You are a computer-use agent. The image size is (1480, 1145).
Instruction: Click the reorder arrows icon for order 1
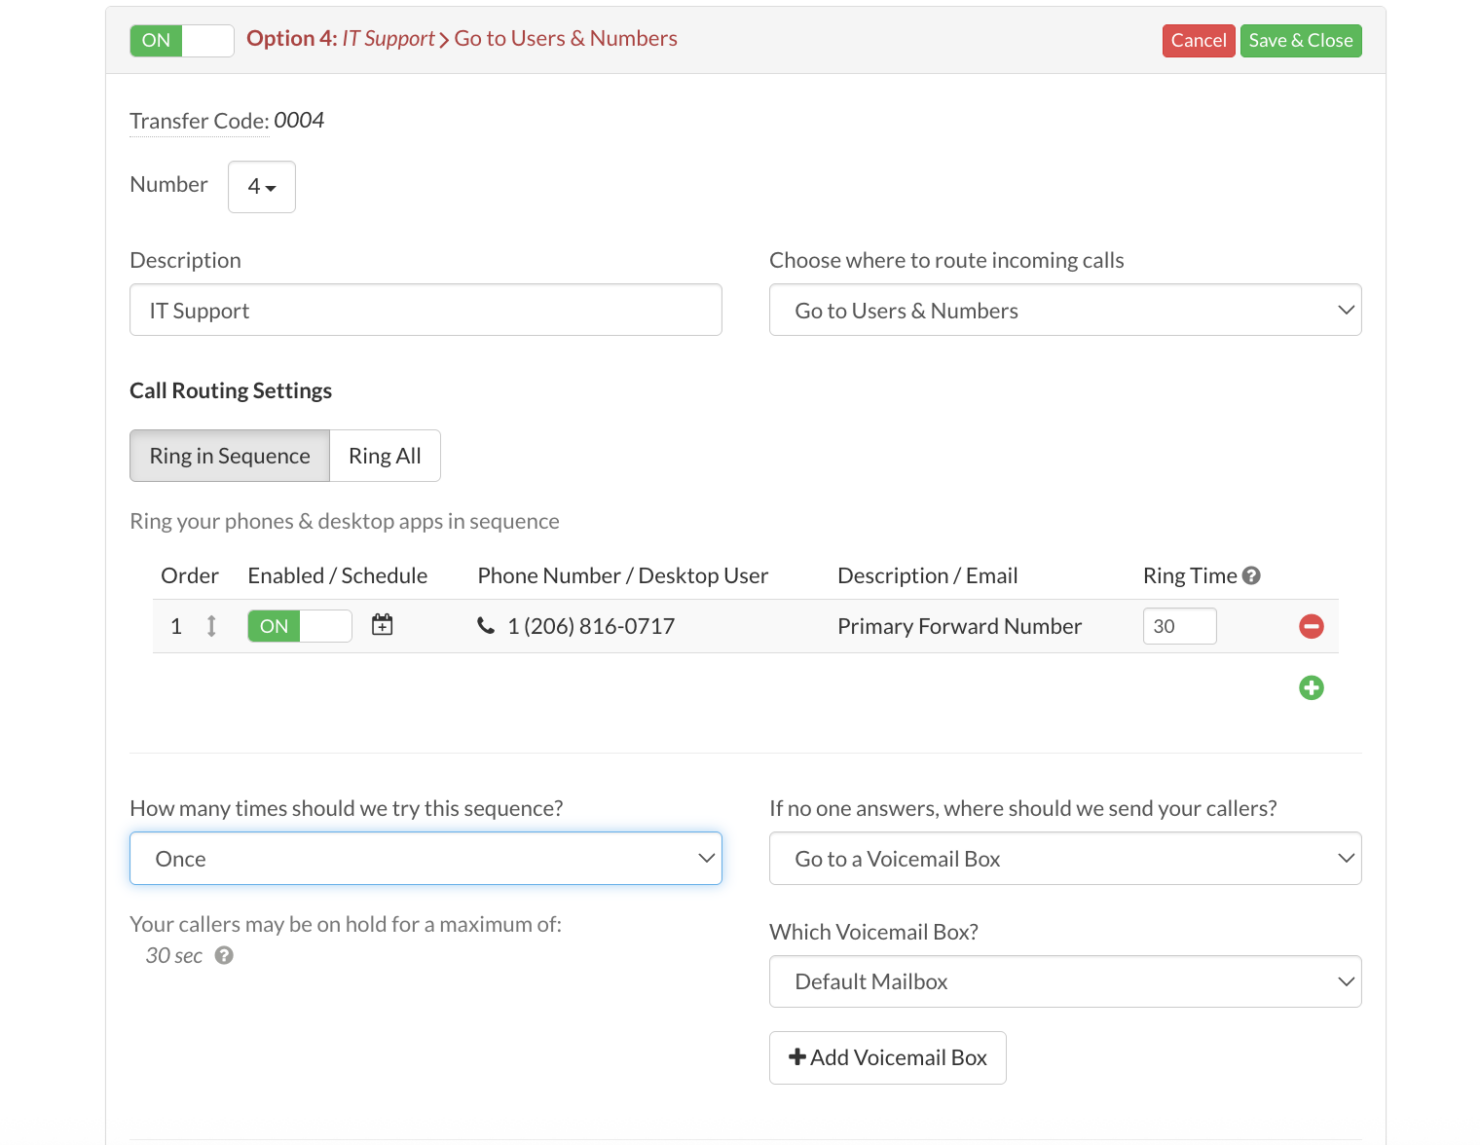(211, 626)
